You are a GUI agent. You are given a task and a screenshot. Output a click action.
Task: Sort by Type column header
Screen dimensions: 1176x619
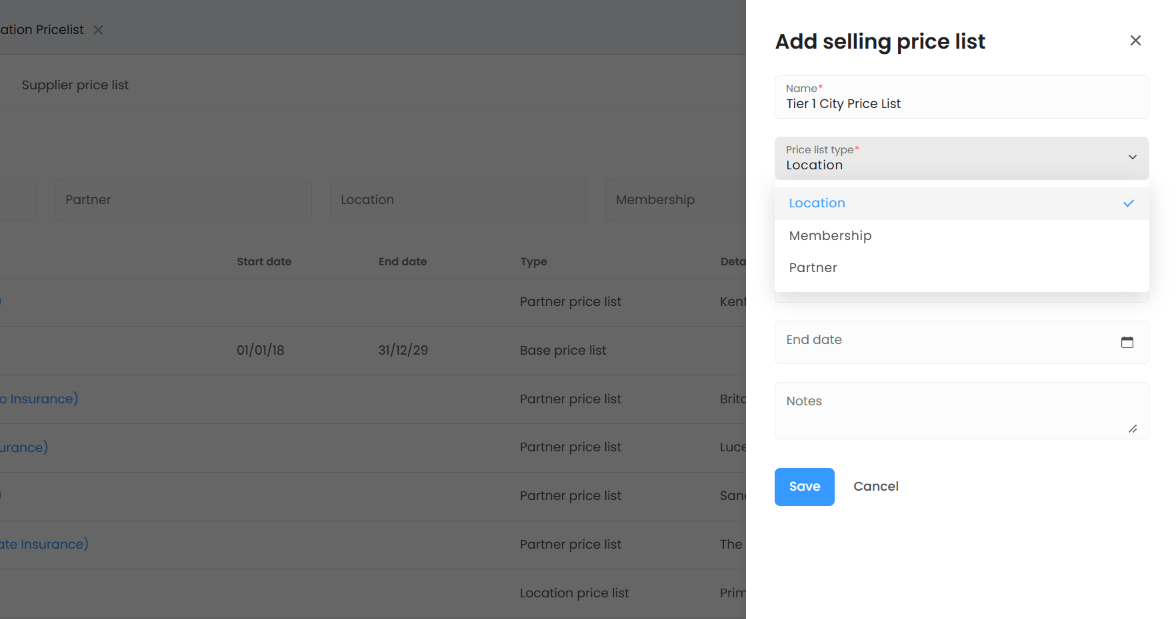point(533,262)
